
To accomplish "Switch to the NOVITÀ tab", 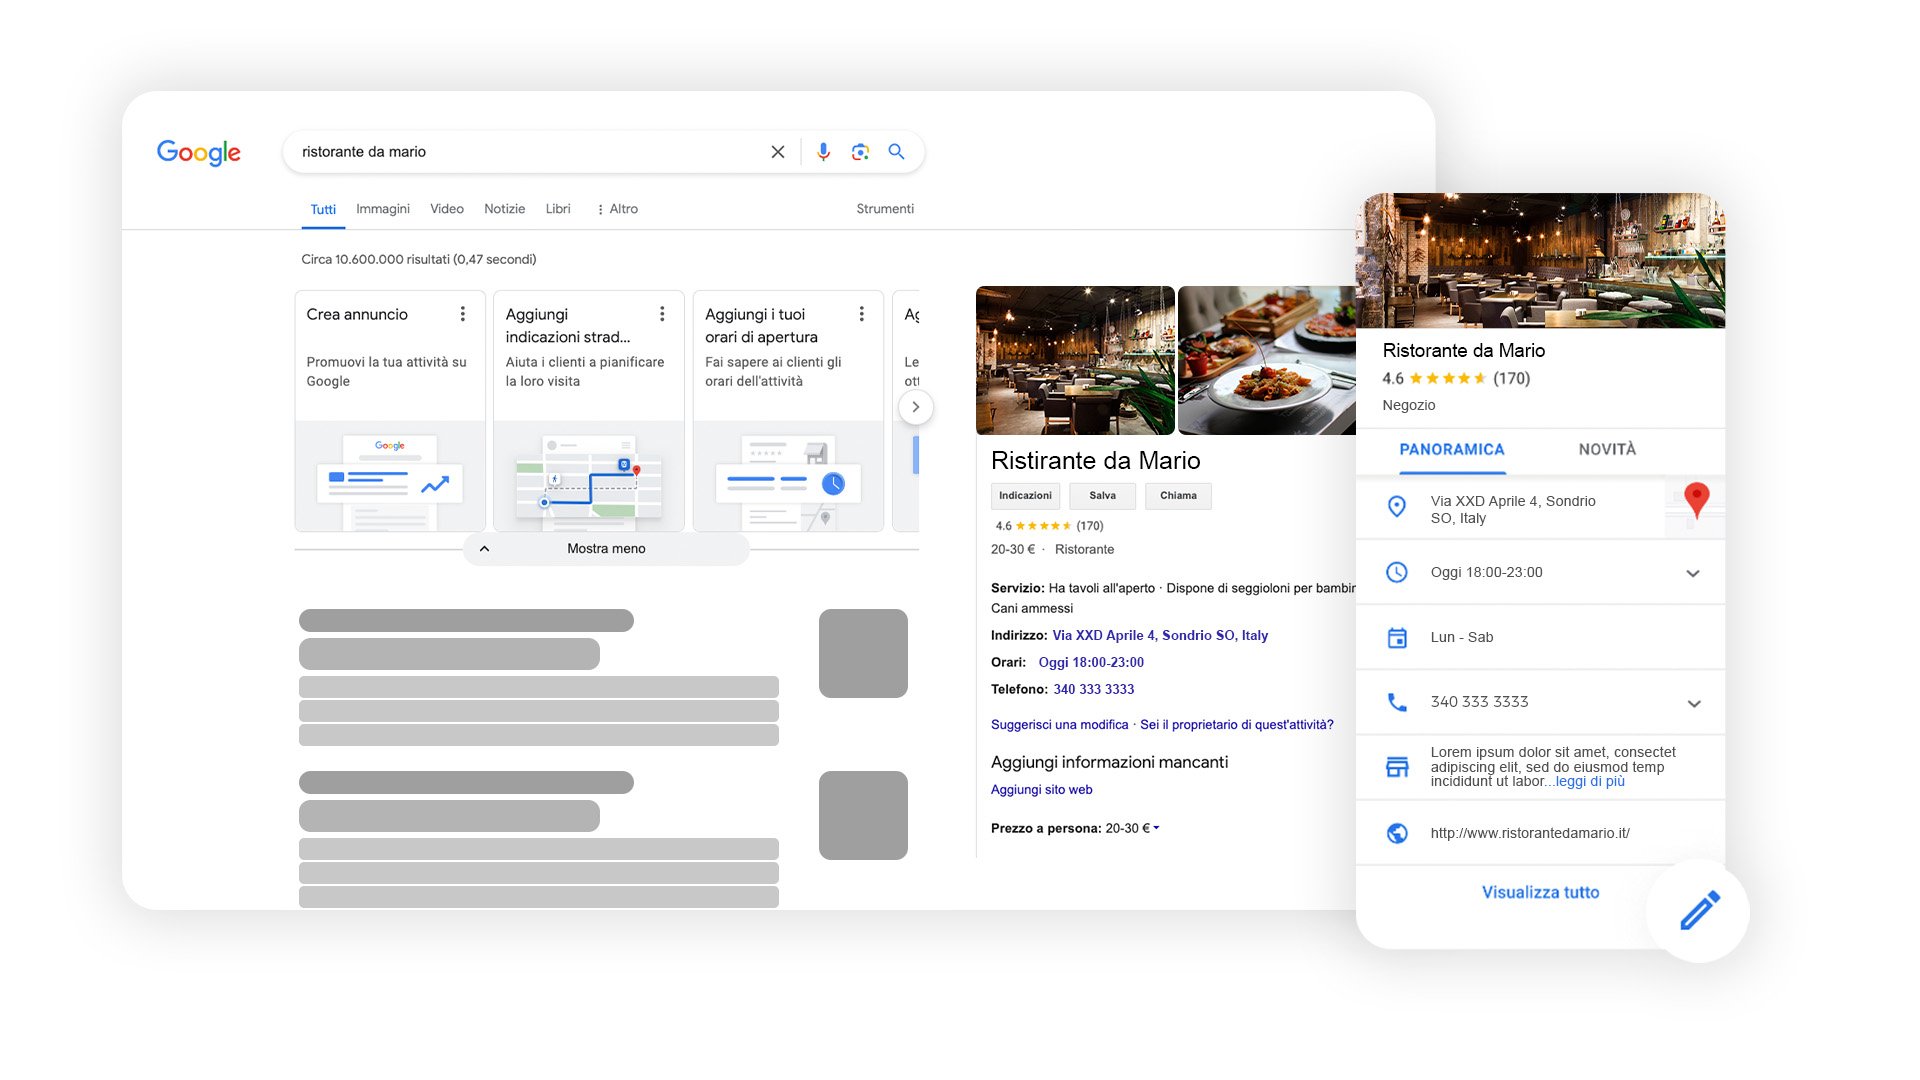I will [x=1607, y=449].
